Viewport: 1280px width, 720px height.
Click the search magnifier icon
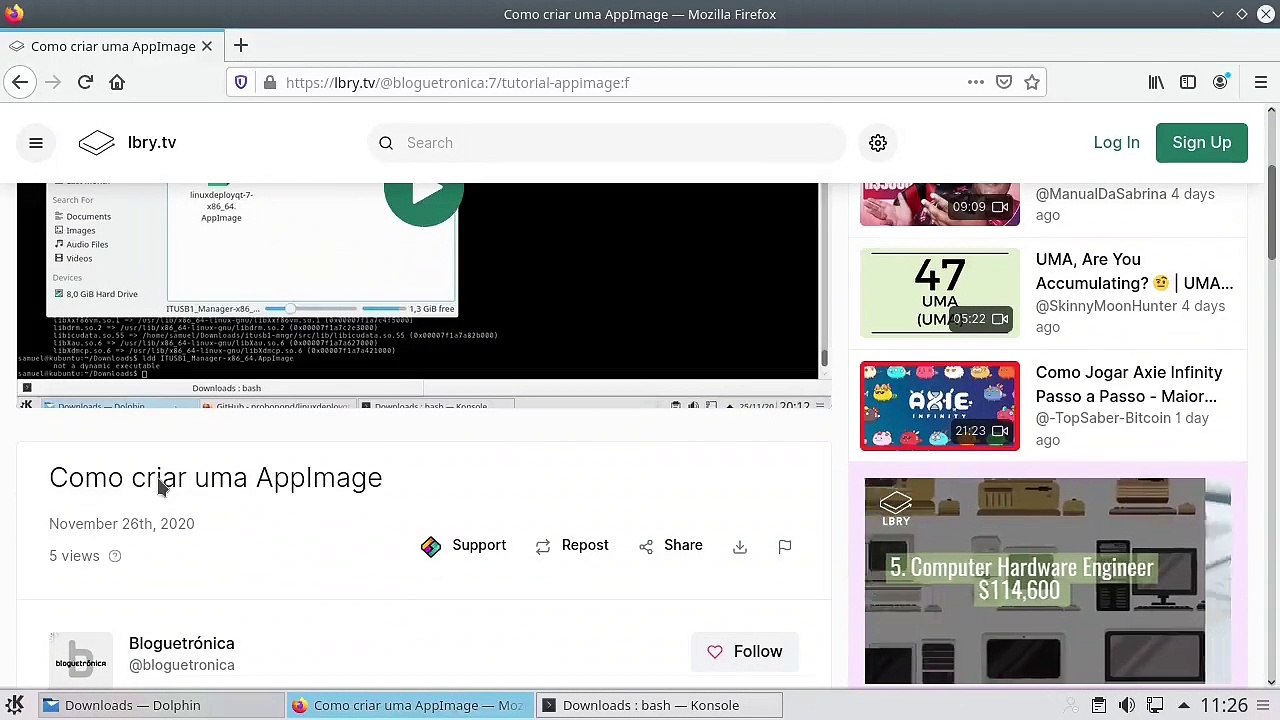(x=386, y=143)
